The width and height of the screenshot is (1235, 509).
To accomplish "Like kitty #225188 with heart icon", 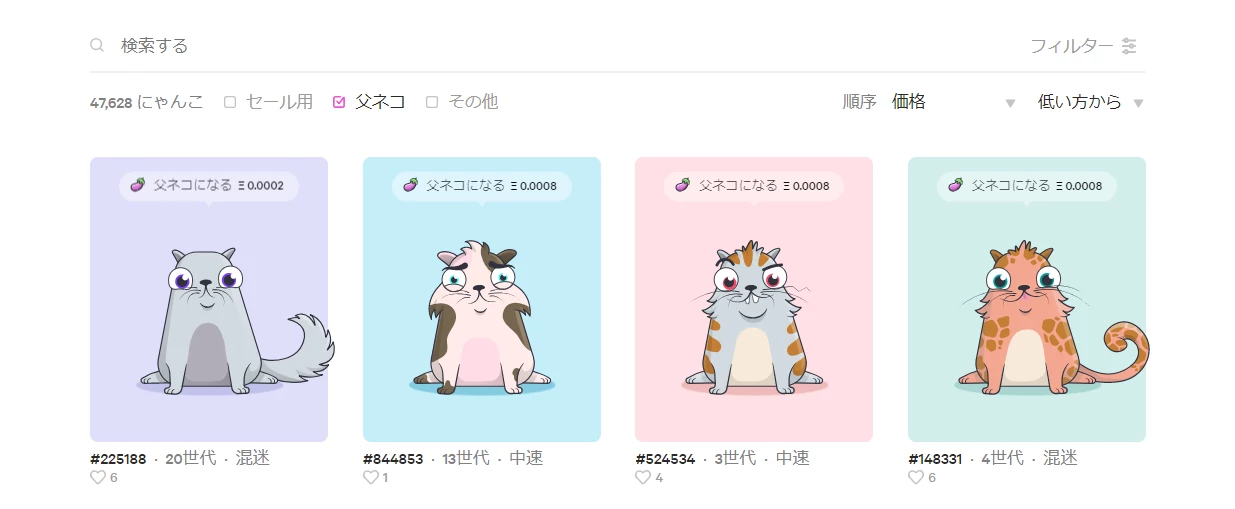I will click(x=98, y=478).
